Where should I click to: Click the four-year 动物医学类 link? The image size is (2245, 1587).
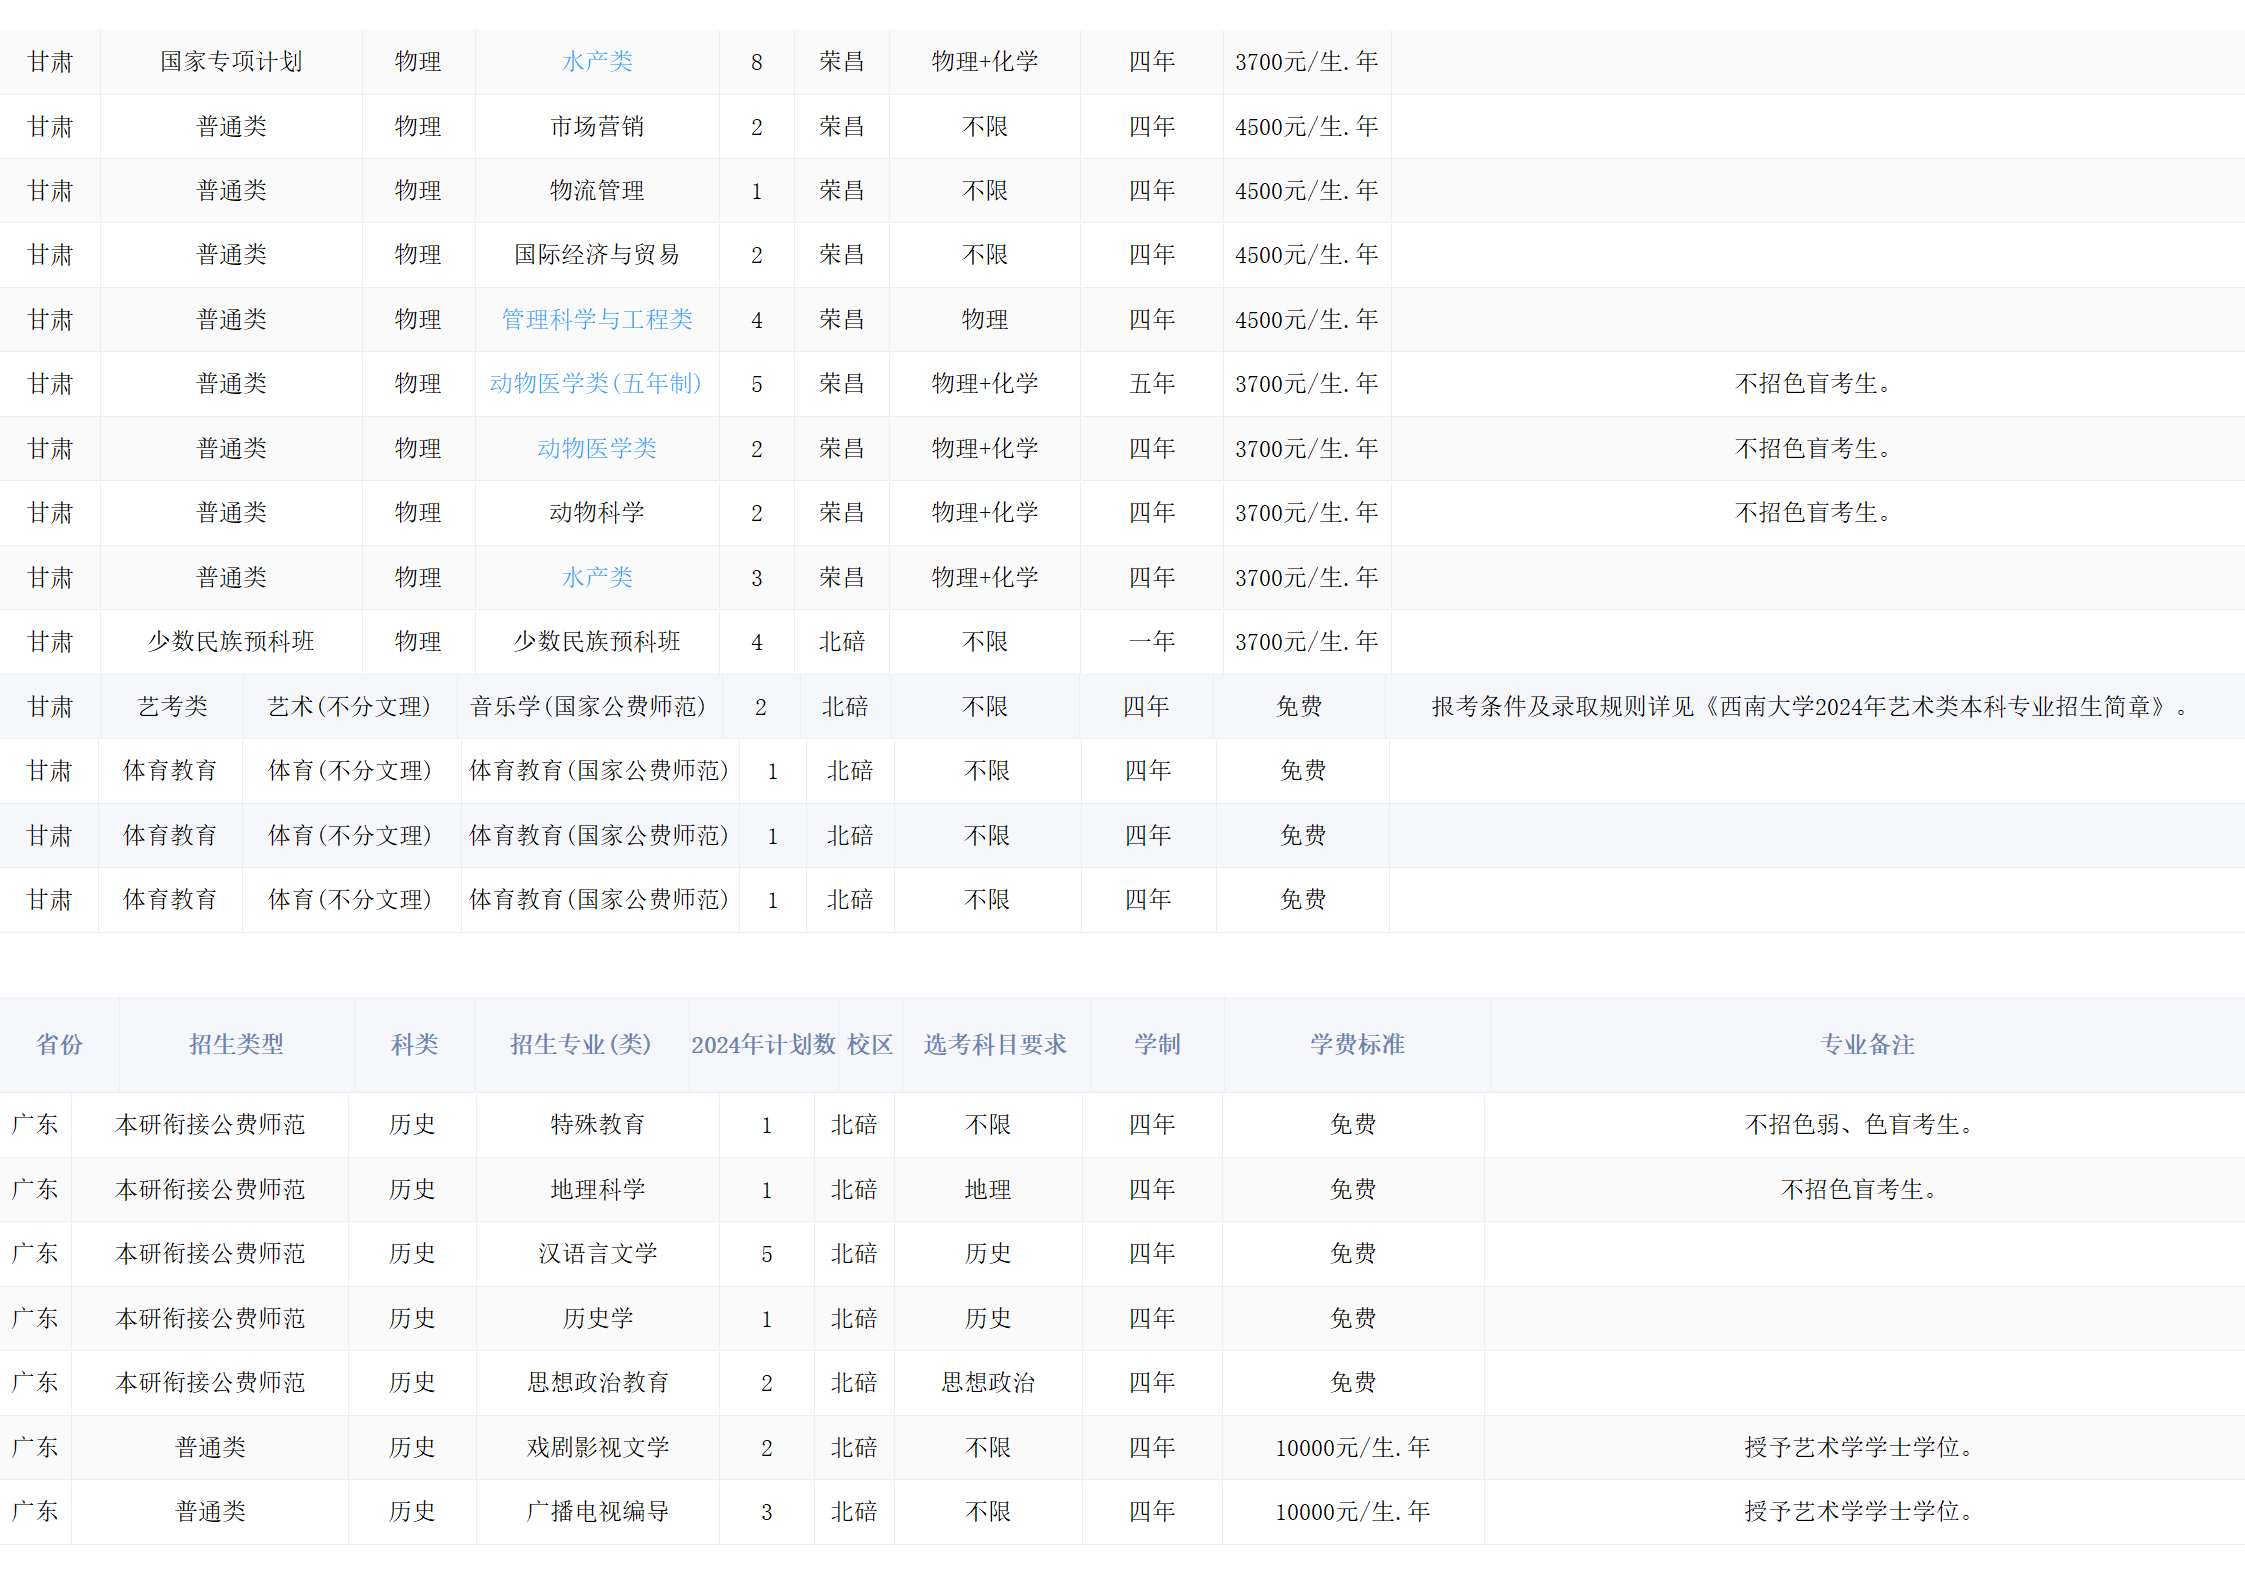point(597,449)
